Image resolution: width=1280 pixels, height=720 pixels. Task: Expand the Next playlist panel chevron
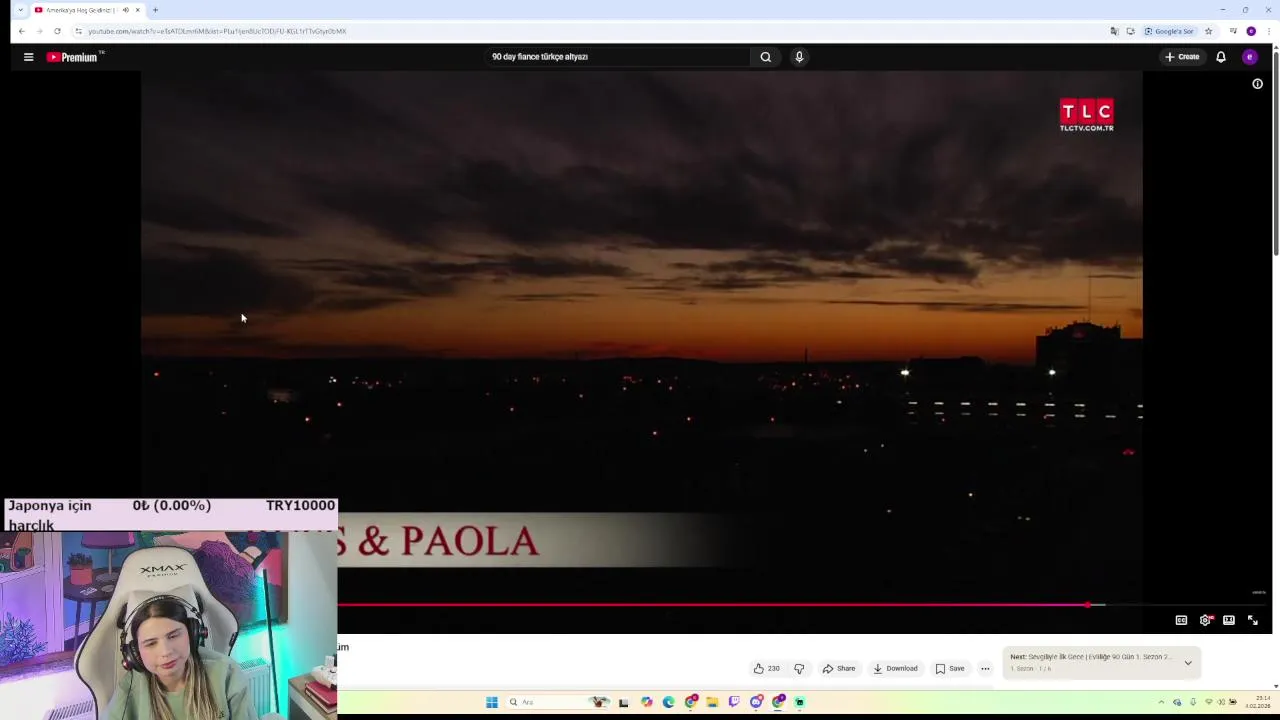(1188, 662)
